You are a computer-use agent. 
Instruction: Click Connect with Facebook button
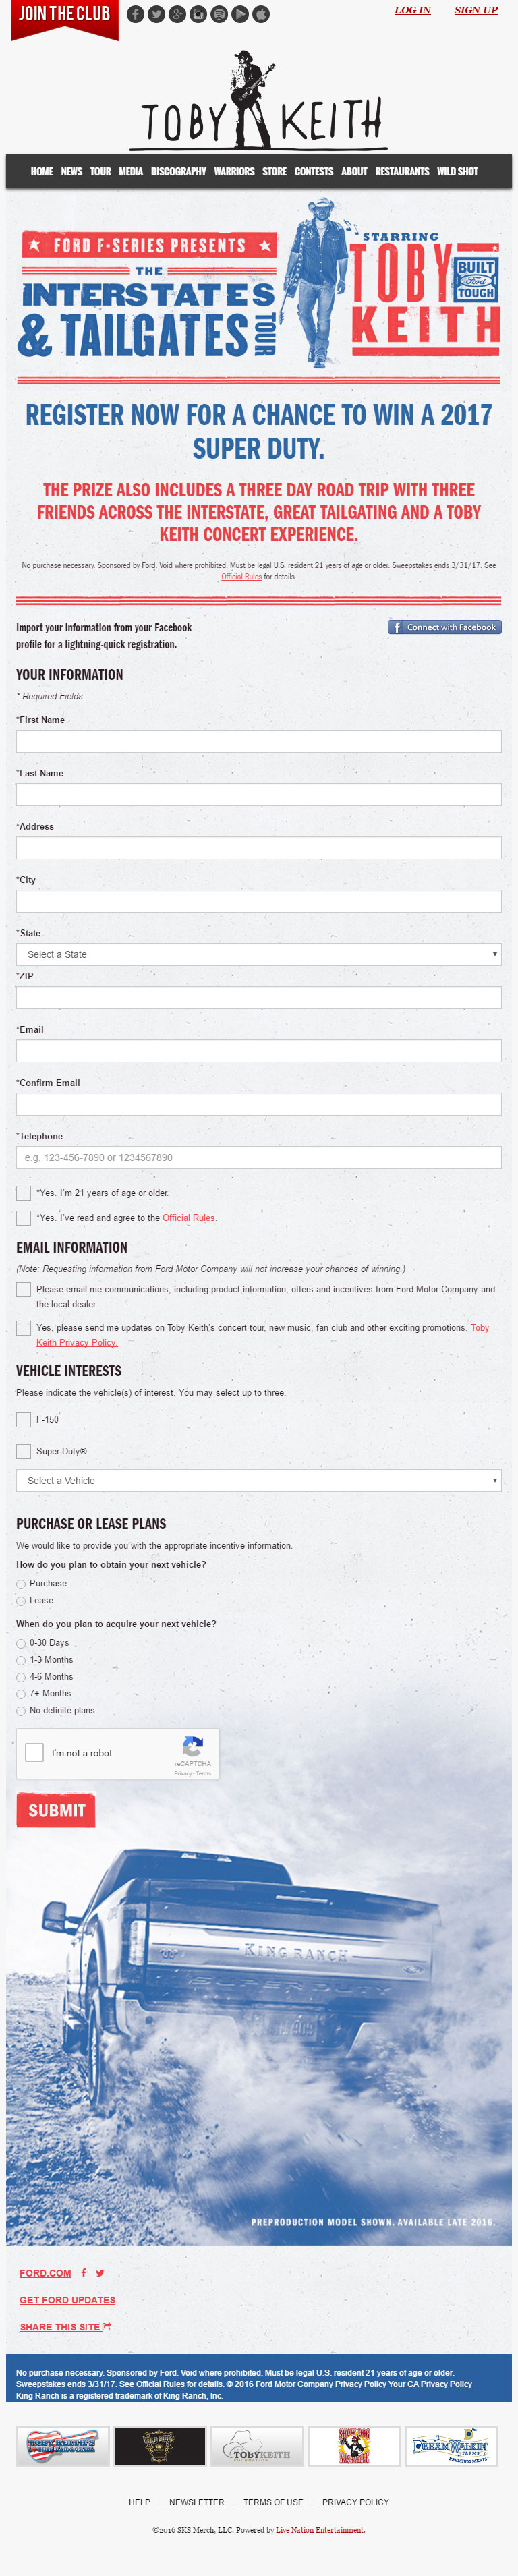(x=444, y=627)
